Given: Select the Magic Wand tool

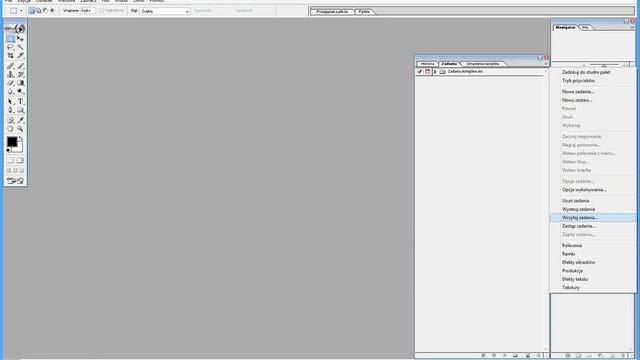Looking at the screenshot, I should coord(20,47).
